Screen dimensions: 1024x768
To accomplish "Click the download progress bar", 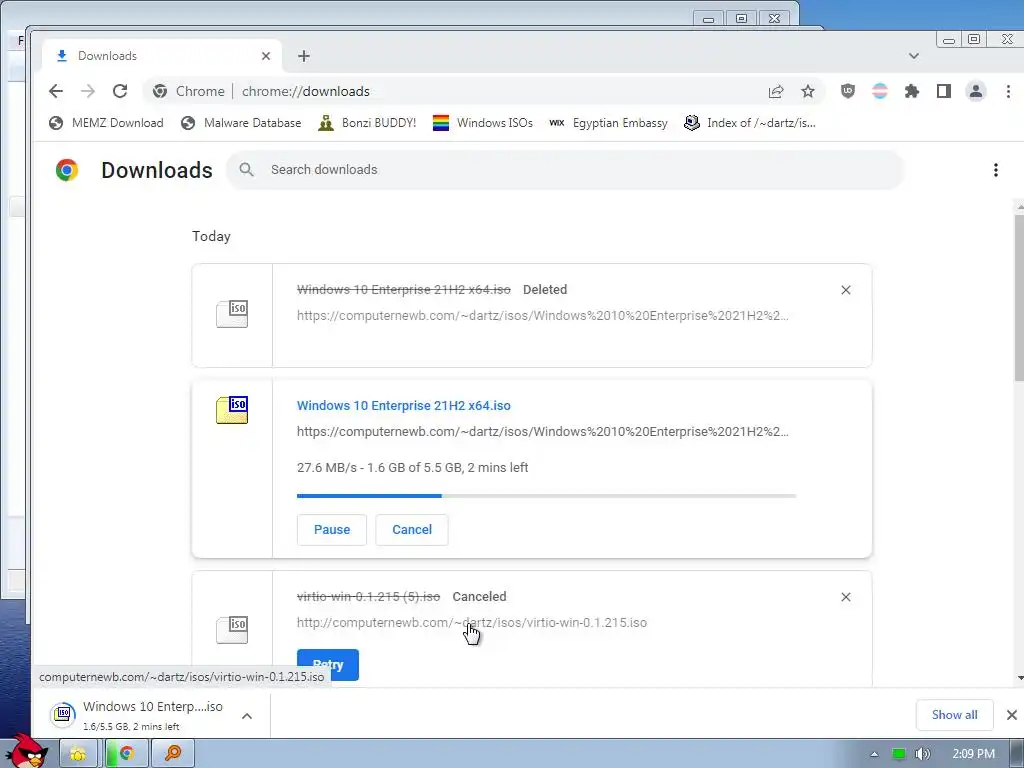I will pos(546,496).
